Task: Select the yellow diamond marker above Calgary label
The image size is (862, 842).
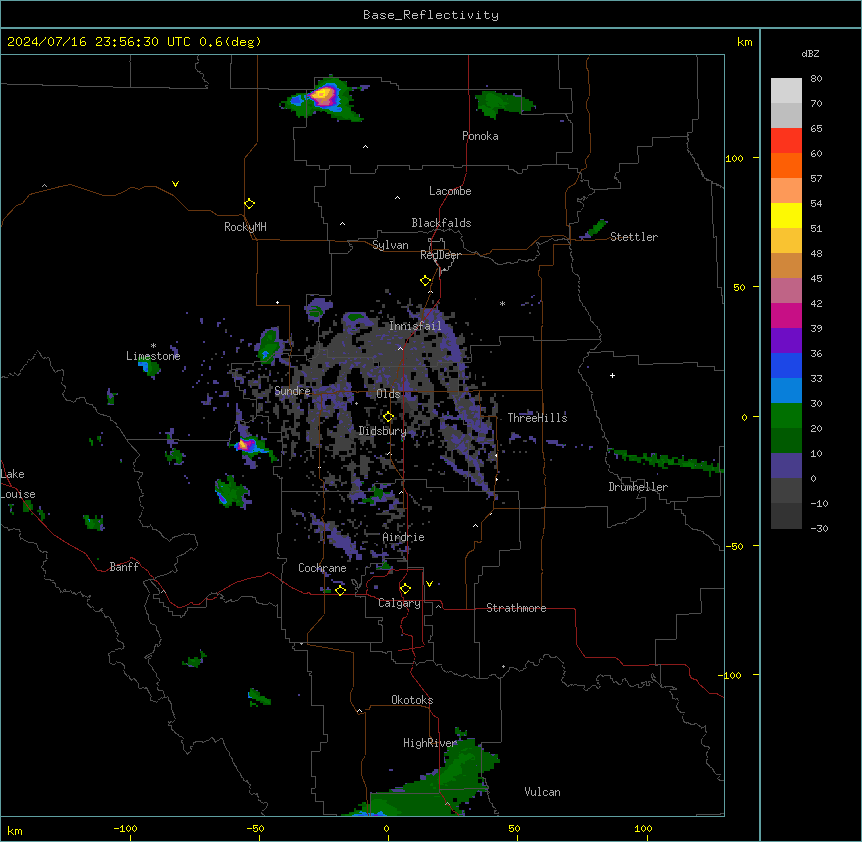Action: click(x=405, y=589)
